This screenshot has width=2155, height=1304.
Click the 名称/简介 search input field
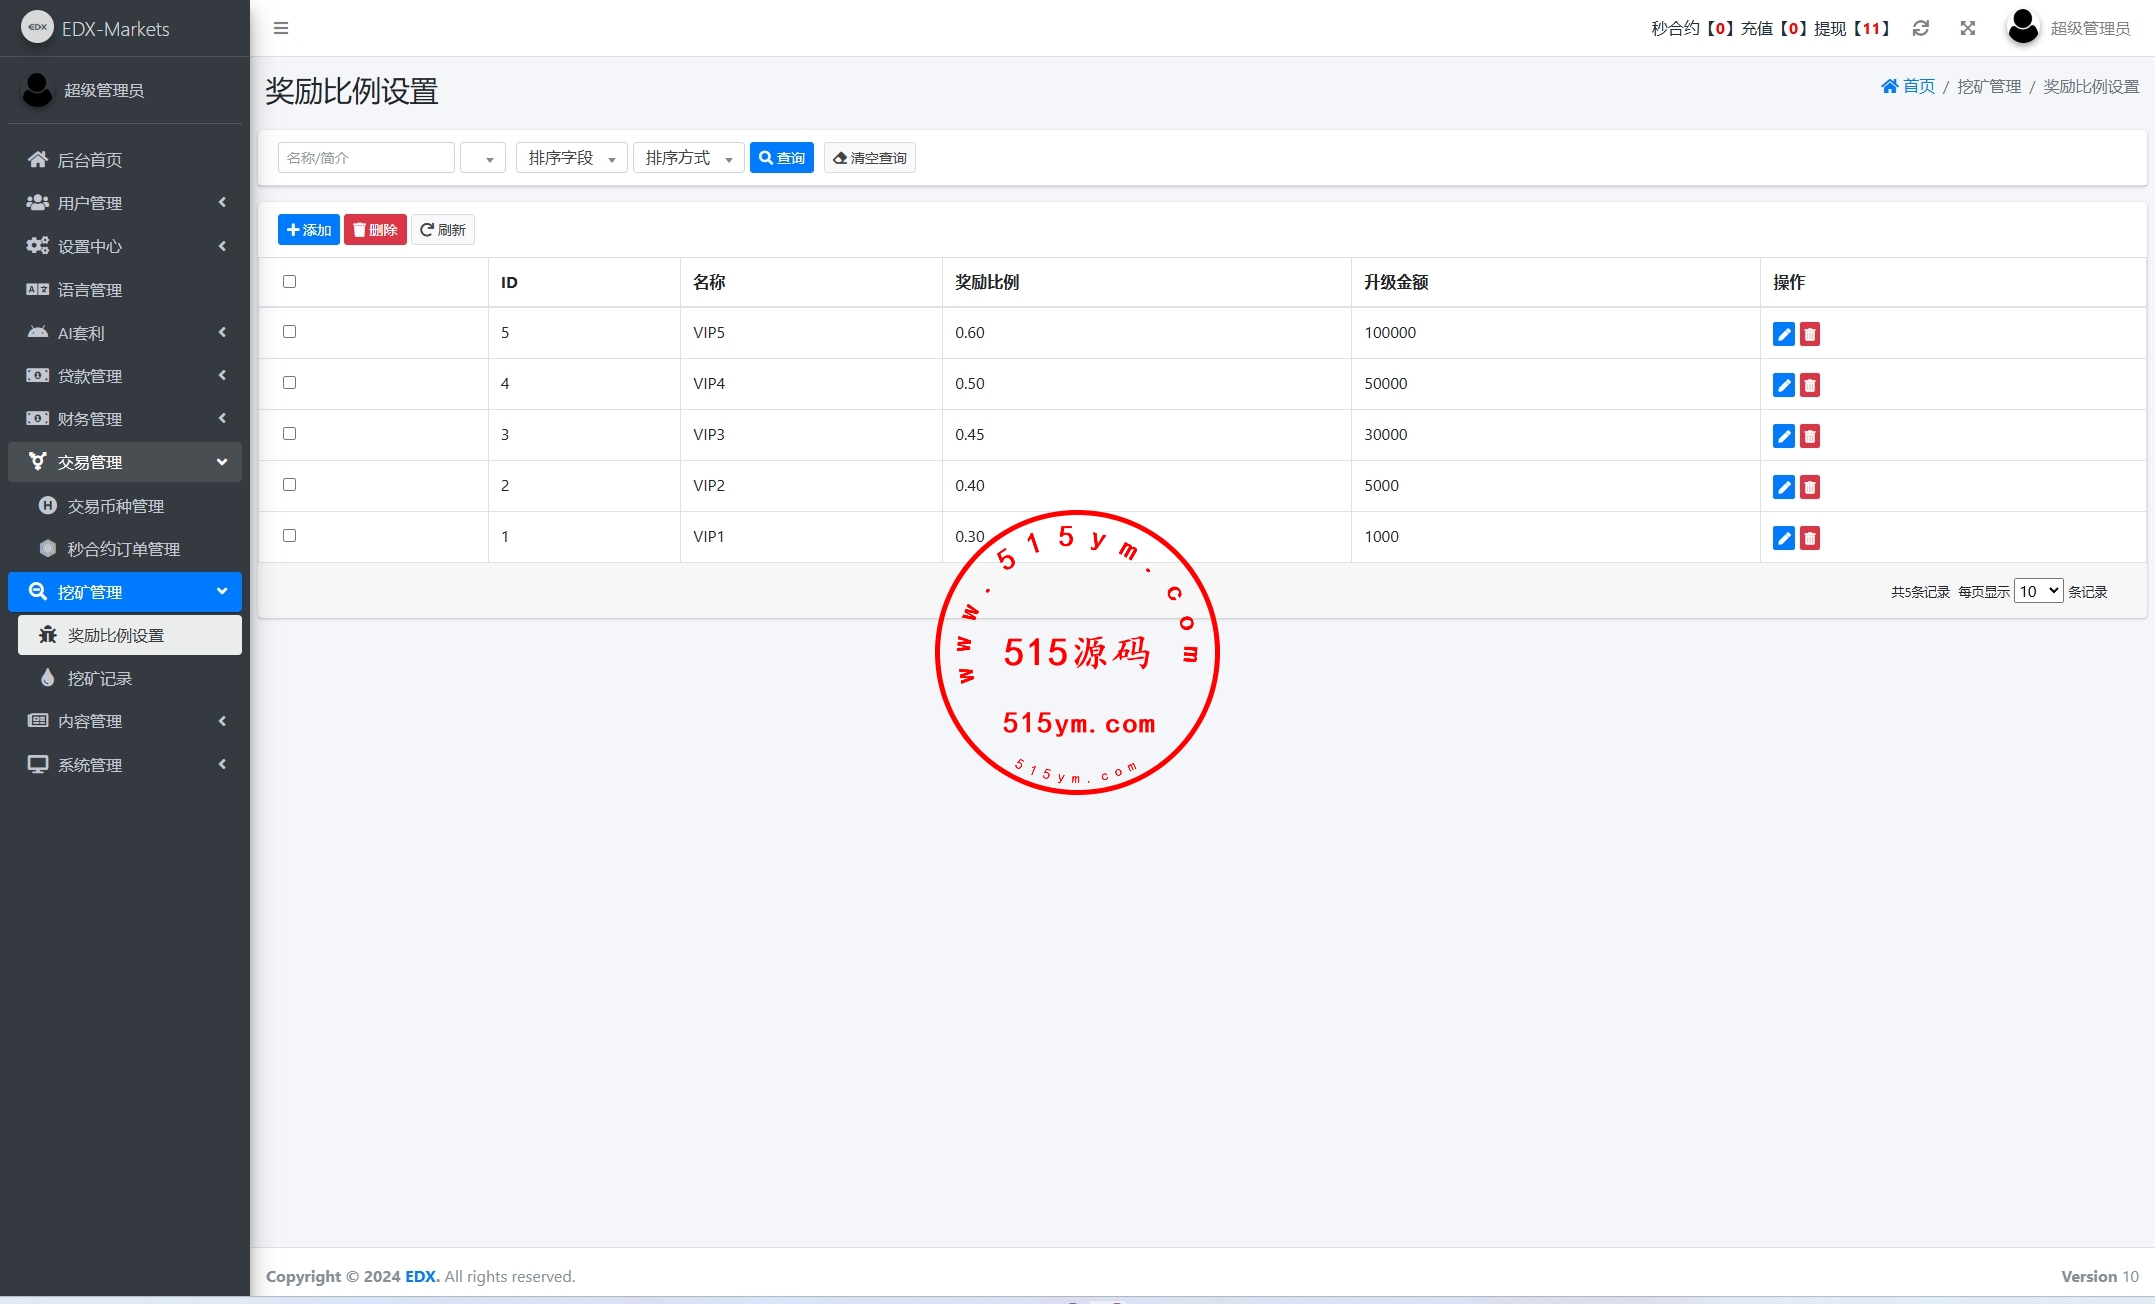point(365,158)
